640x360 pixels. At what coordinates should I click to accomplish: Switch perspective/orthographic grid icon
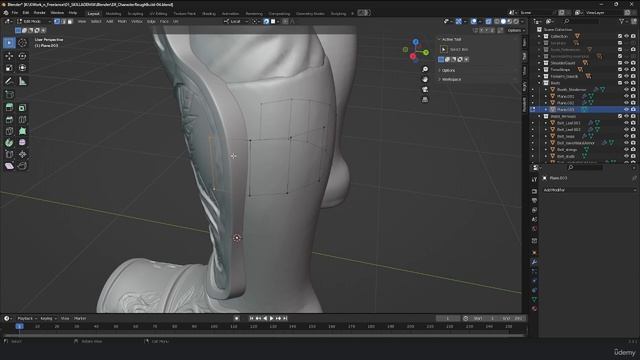[425, 100]
